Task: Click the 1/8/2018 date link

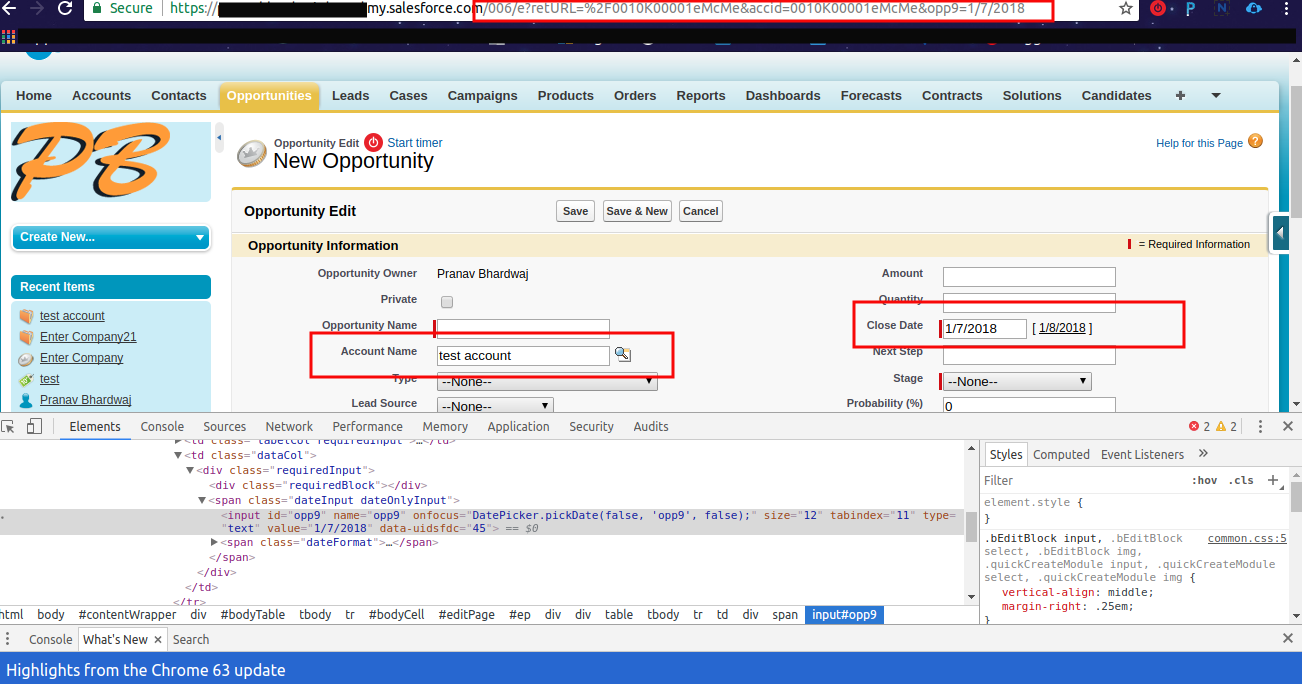Action: [x=1062, y=328]
